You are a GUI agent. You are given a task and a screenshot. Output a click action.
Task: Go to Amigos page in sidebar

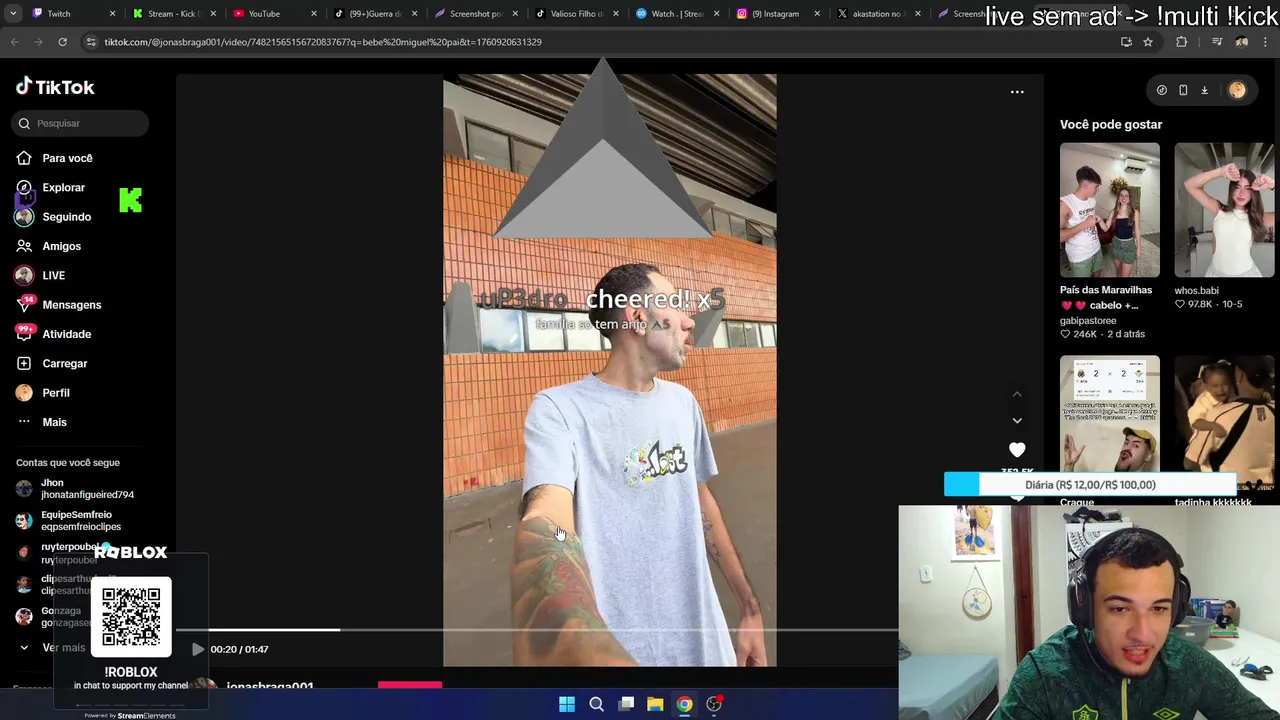click(x=49, y=246)
